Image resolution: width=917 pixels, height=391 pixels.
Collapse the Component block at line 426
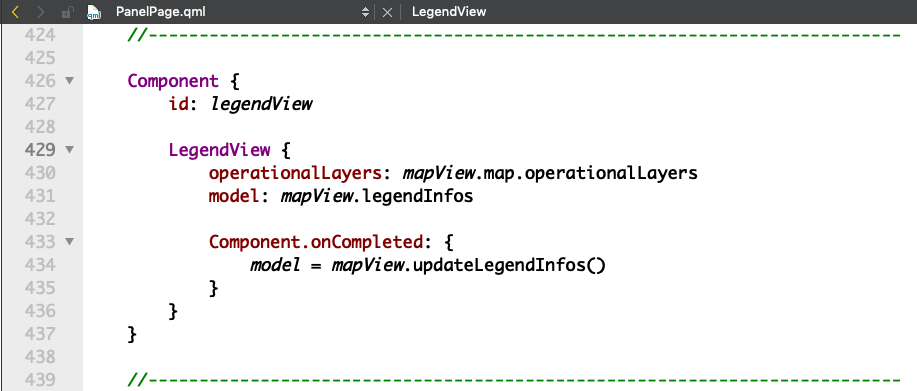coord(70,81)
